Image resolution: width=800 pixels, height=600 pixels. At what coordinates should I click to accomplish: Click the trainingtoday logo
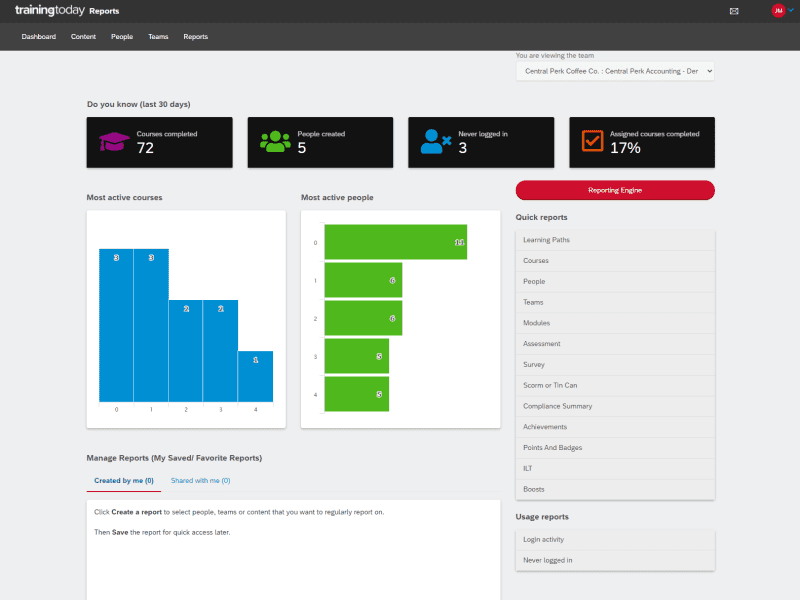(x=49, y=11)
